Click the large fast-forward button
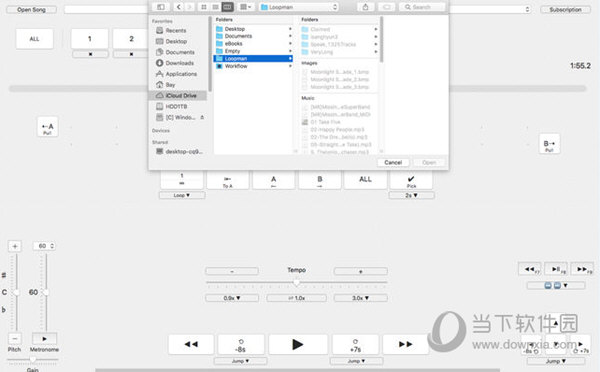 pyautogui.click(x=405, y=344)
